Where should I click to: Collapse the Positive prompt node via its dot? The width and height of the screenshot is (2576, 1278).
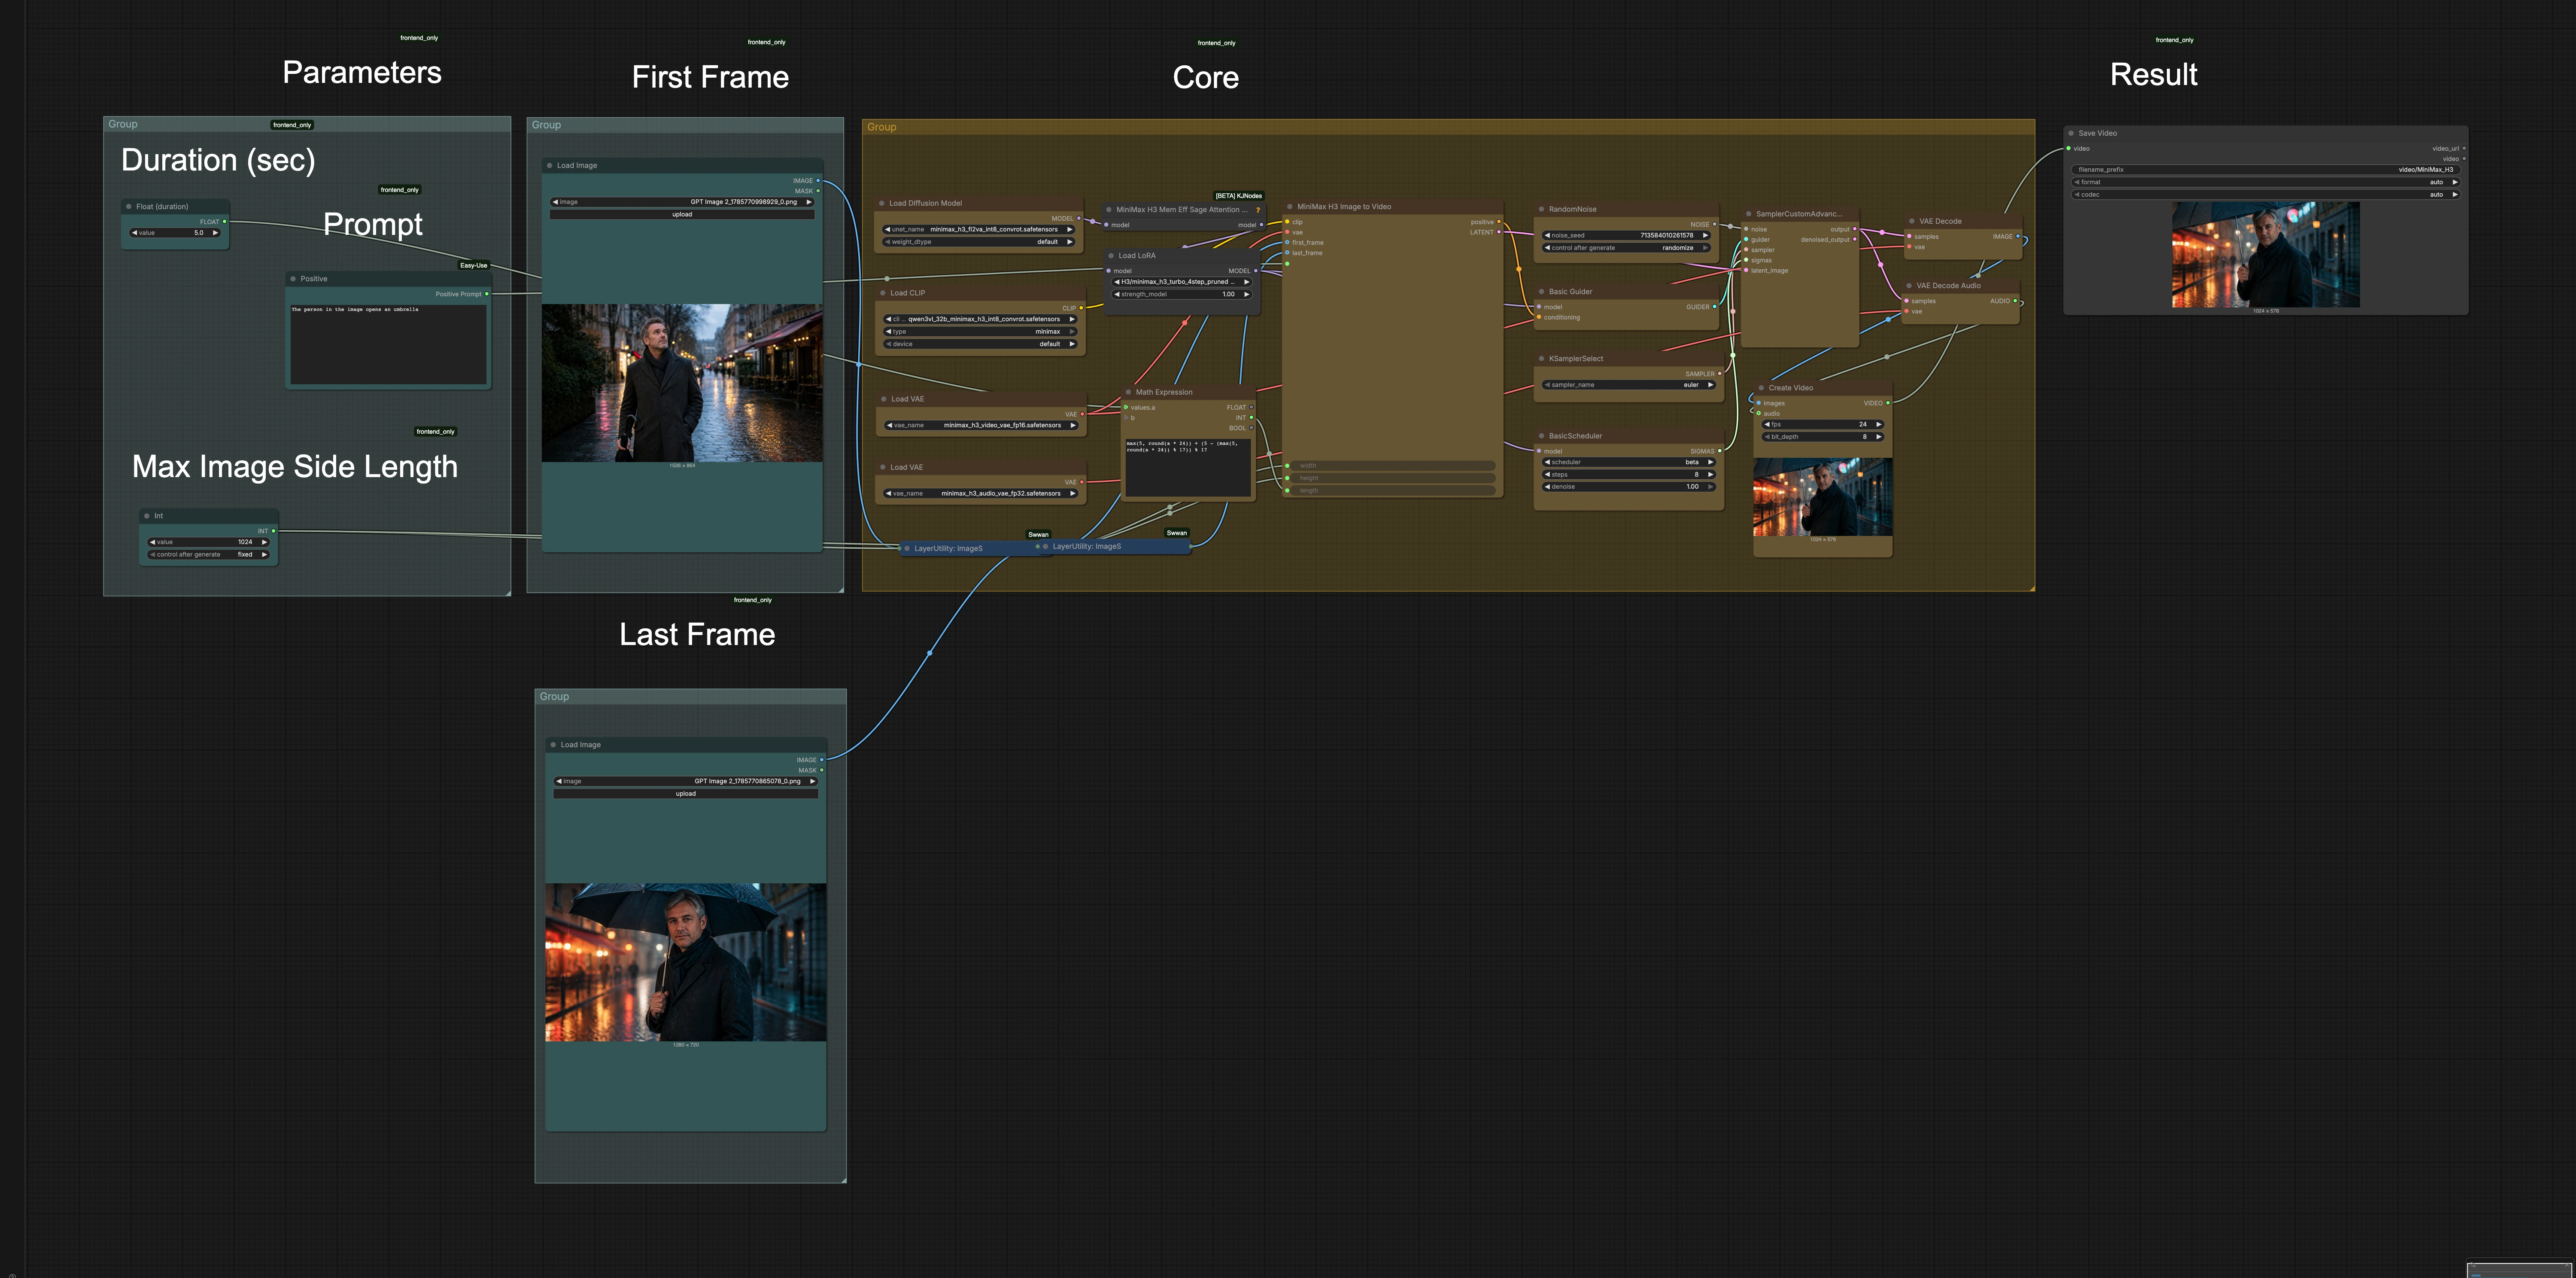(x=293, y=279)
